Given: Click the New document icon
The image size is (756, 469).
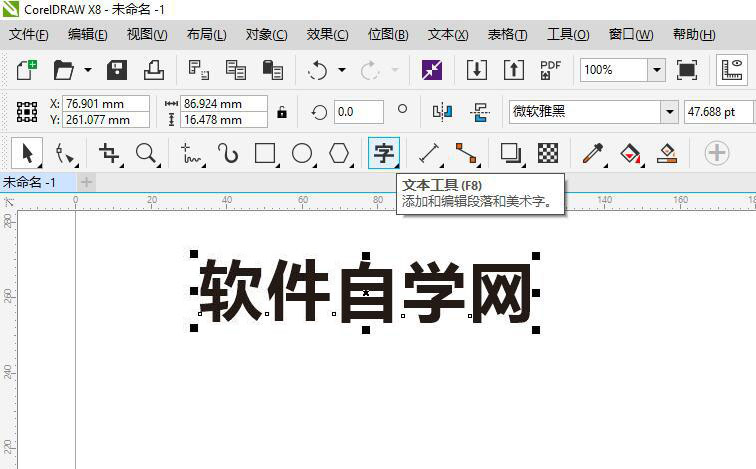Looking at the screenshot, I should pyautogui.click(x=27, y=70).
